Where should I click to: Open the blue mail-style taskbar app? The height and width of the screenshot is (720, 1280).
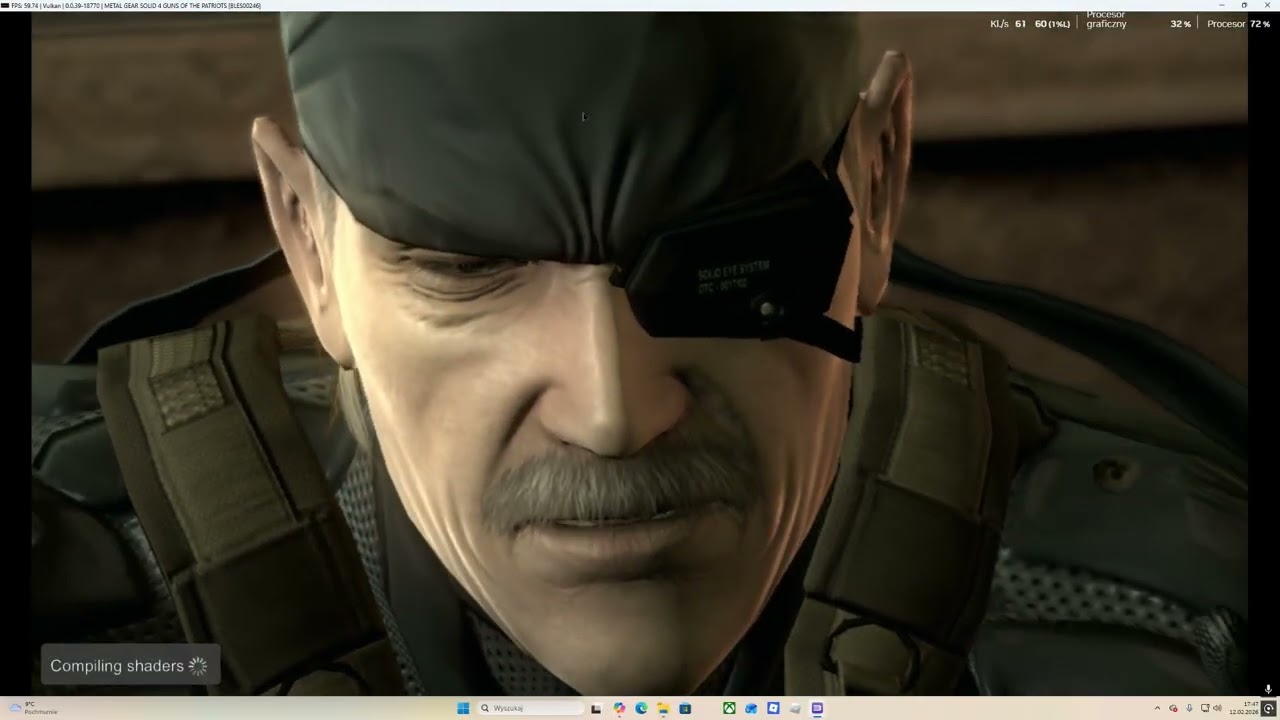(751, 708)
